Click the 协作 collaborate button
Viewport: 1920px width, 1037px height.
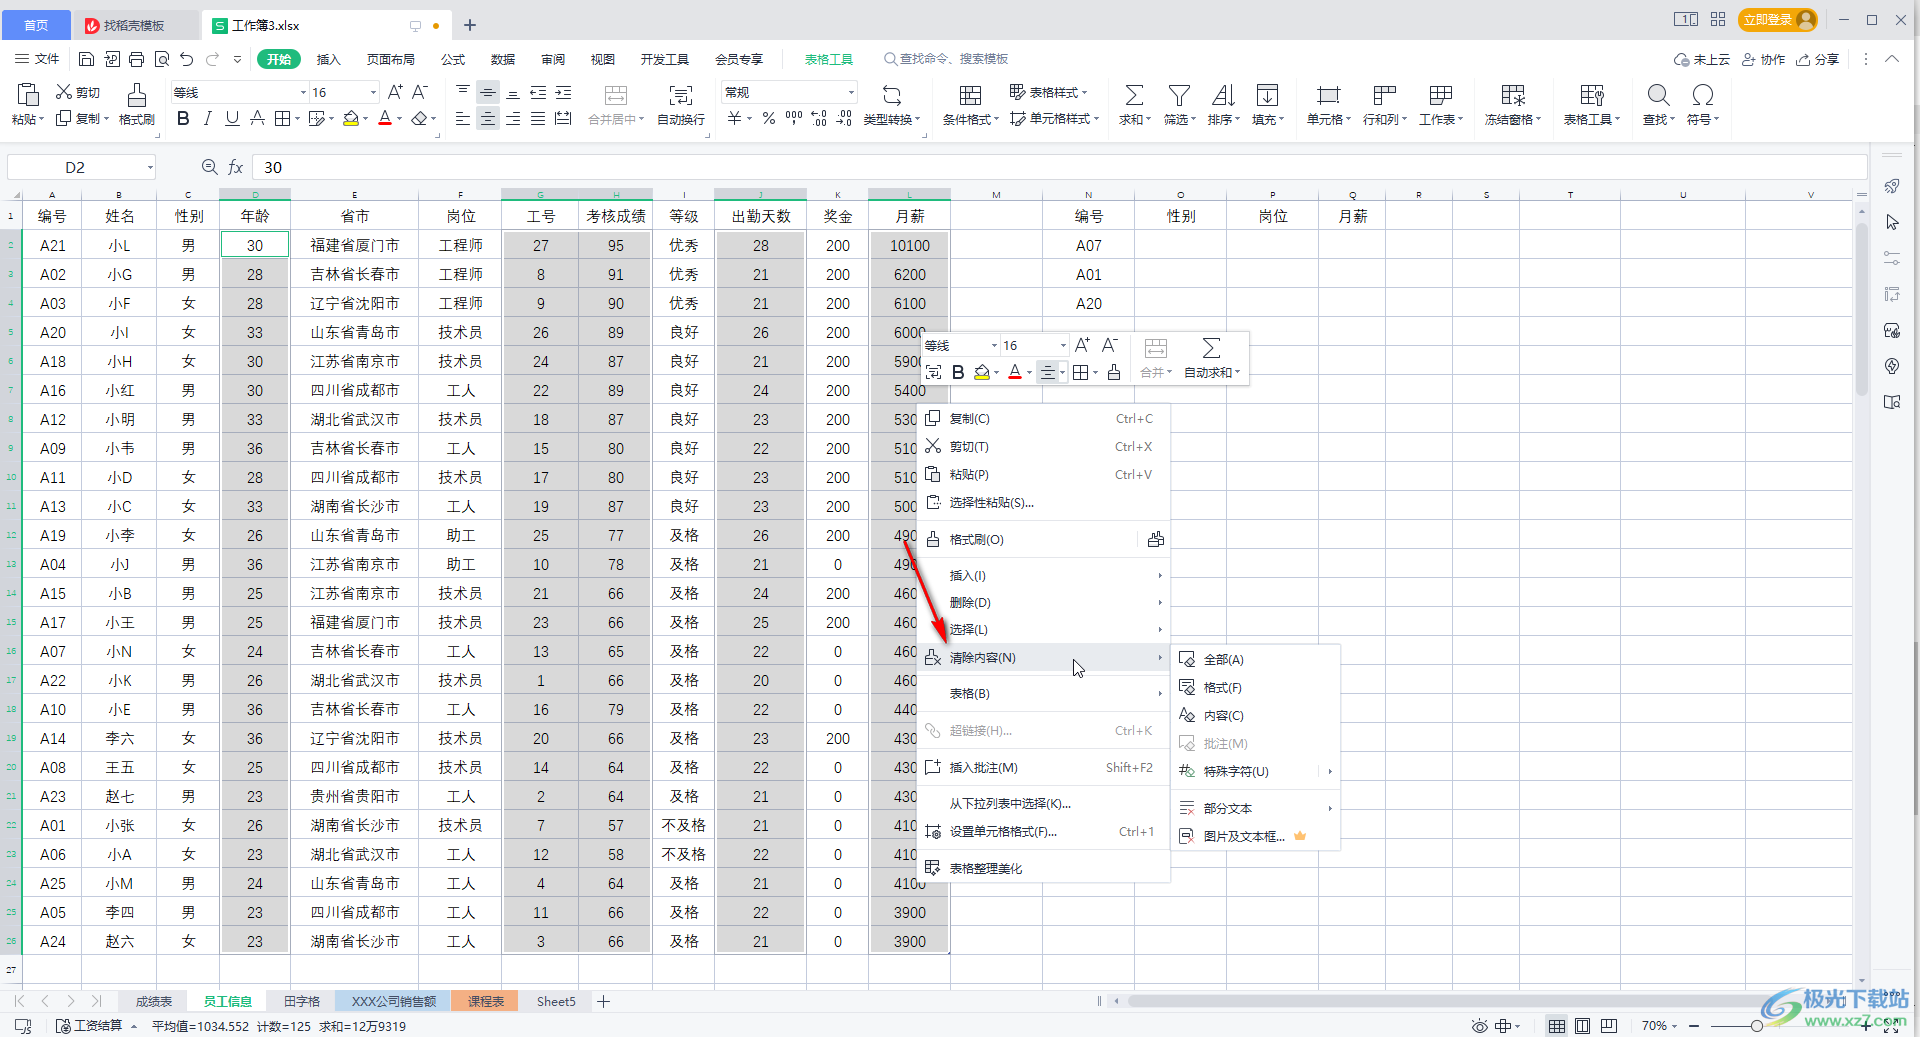tap(1764, 60)
